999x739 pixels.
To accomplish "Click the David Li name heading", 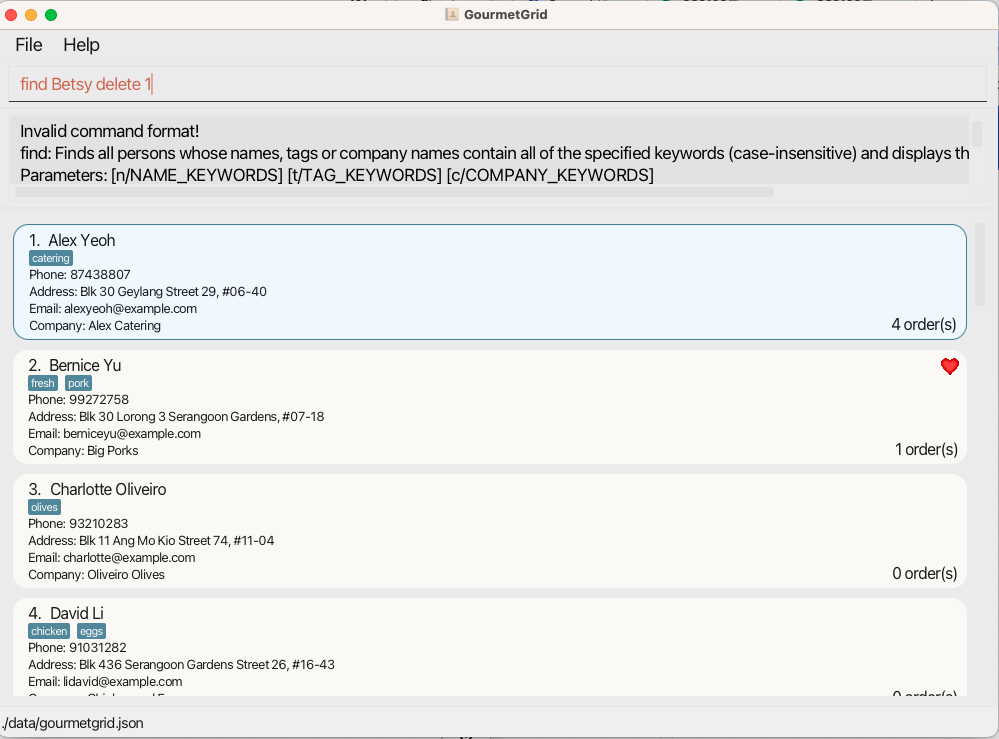I will tap(76, 613).
